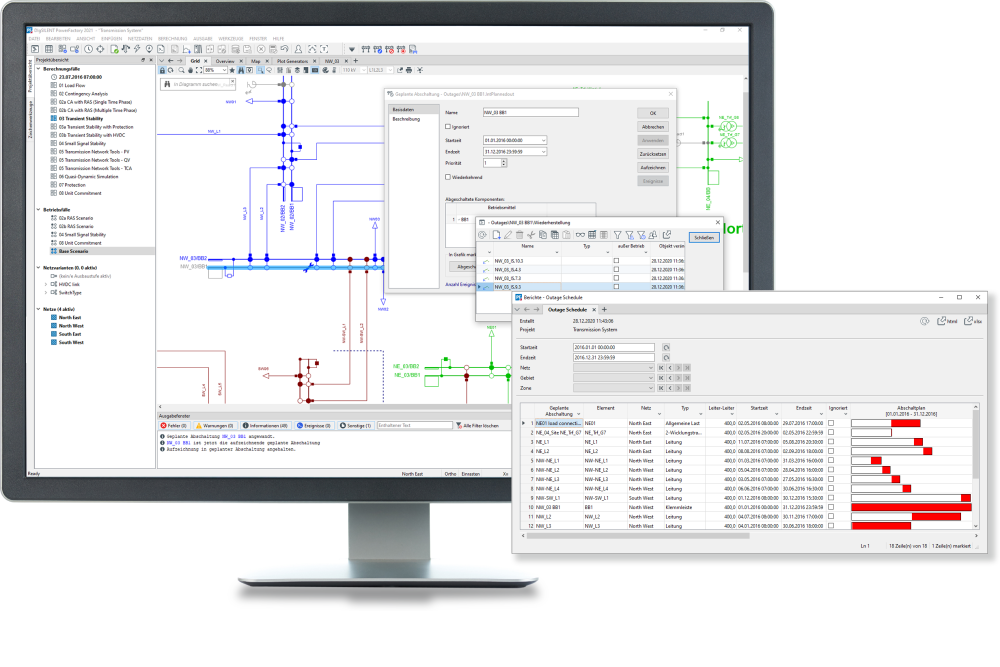Click the scissors cut icon in Wiederherstellung toolbar
This screenshot has width=1000, height=667.
[x=531, y=235]
